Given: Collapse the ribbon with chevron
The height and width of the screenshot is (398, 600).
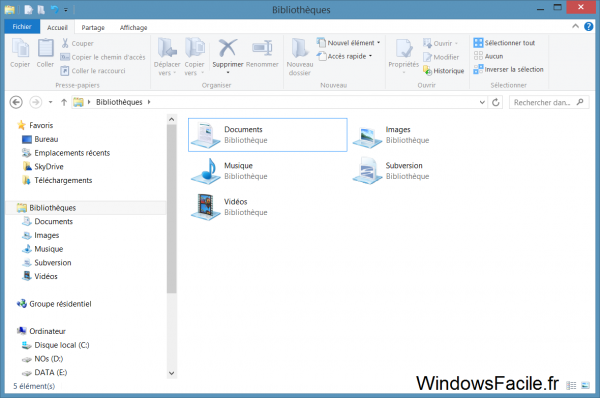Looking at the screenshot, I should 575,26.
